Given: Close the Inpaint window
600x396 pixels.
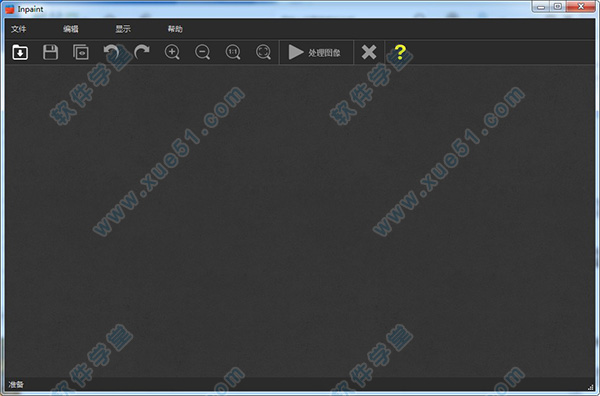Looking at the screenshot, I should point(581,7).
